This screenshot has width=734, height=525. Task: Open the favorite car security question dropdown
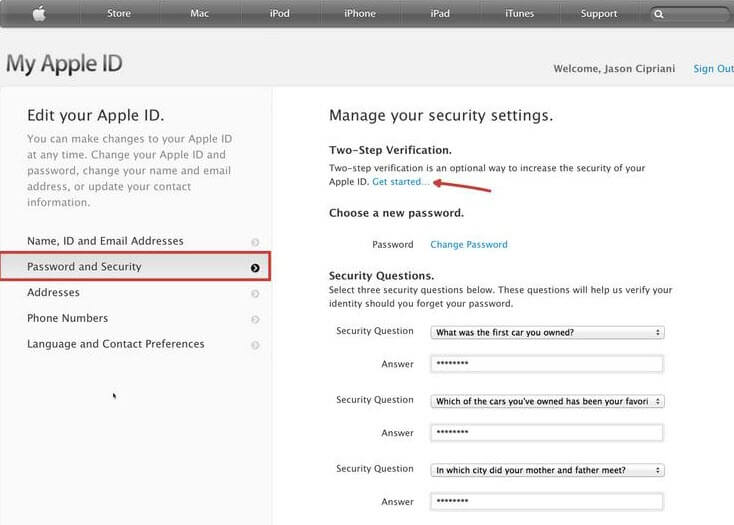547,401
